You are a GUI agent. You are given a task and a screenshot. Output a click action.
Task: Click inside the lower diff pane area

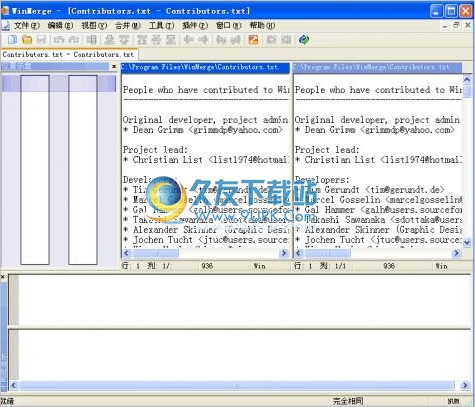(245, 356)
